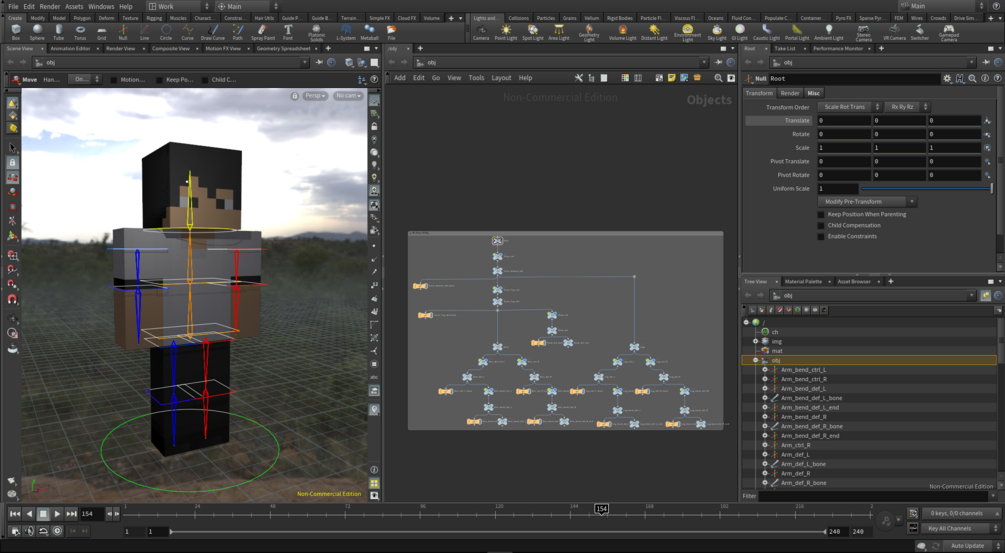Image resolution: width=1005 pixels, height=553 pixels.
Task: Select the Tube shelf tool
Action: (58, 32)
